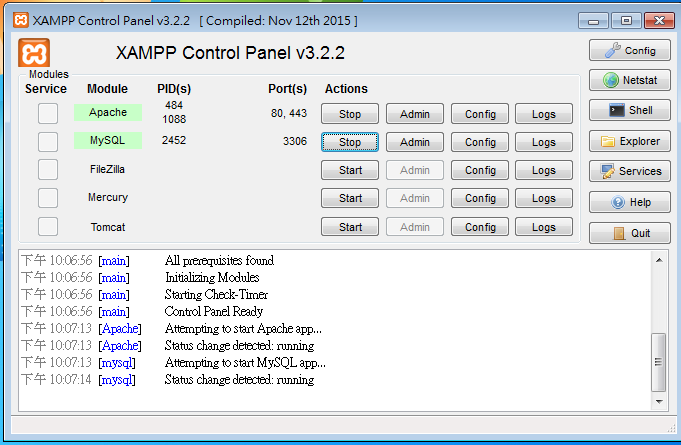Click the FileZilla module label
Screen dimensions: 681x445
107,169
